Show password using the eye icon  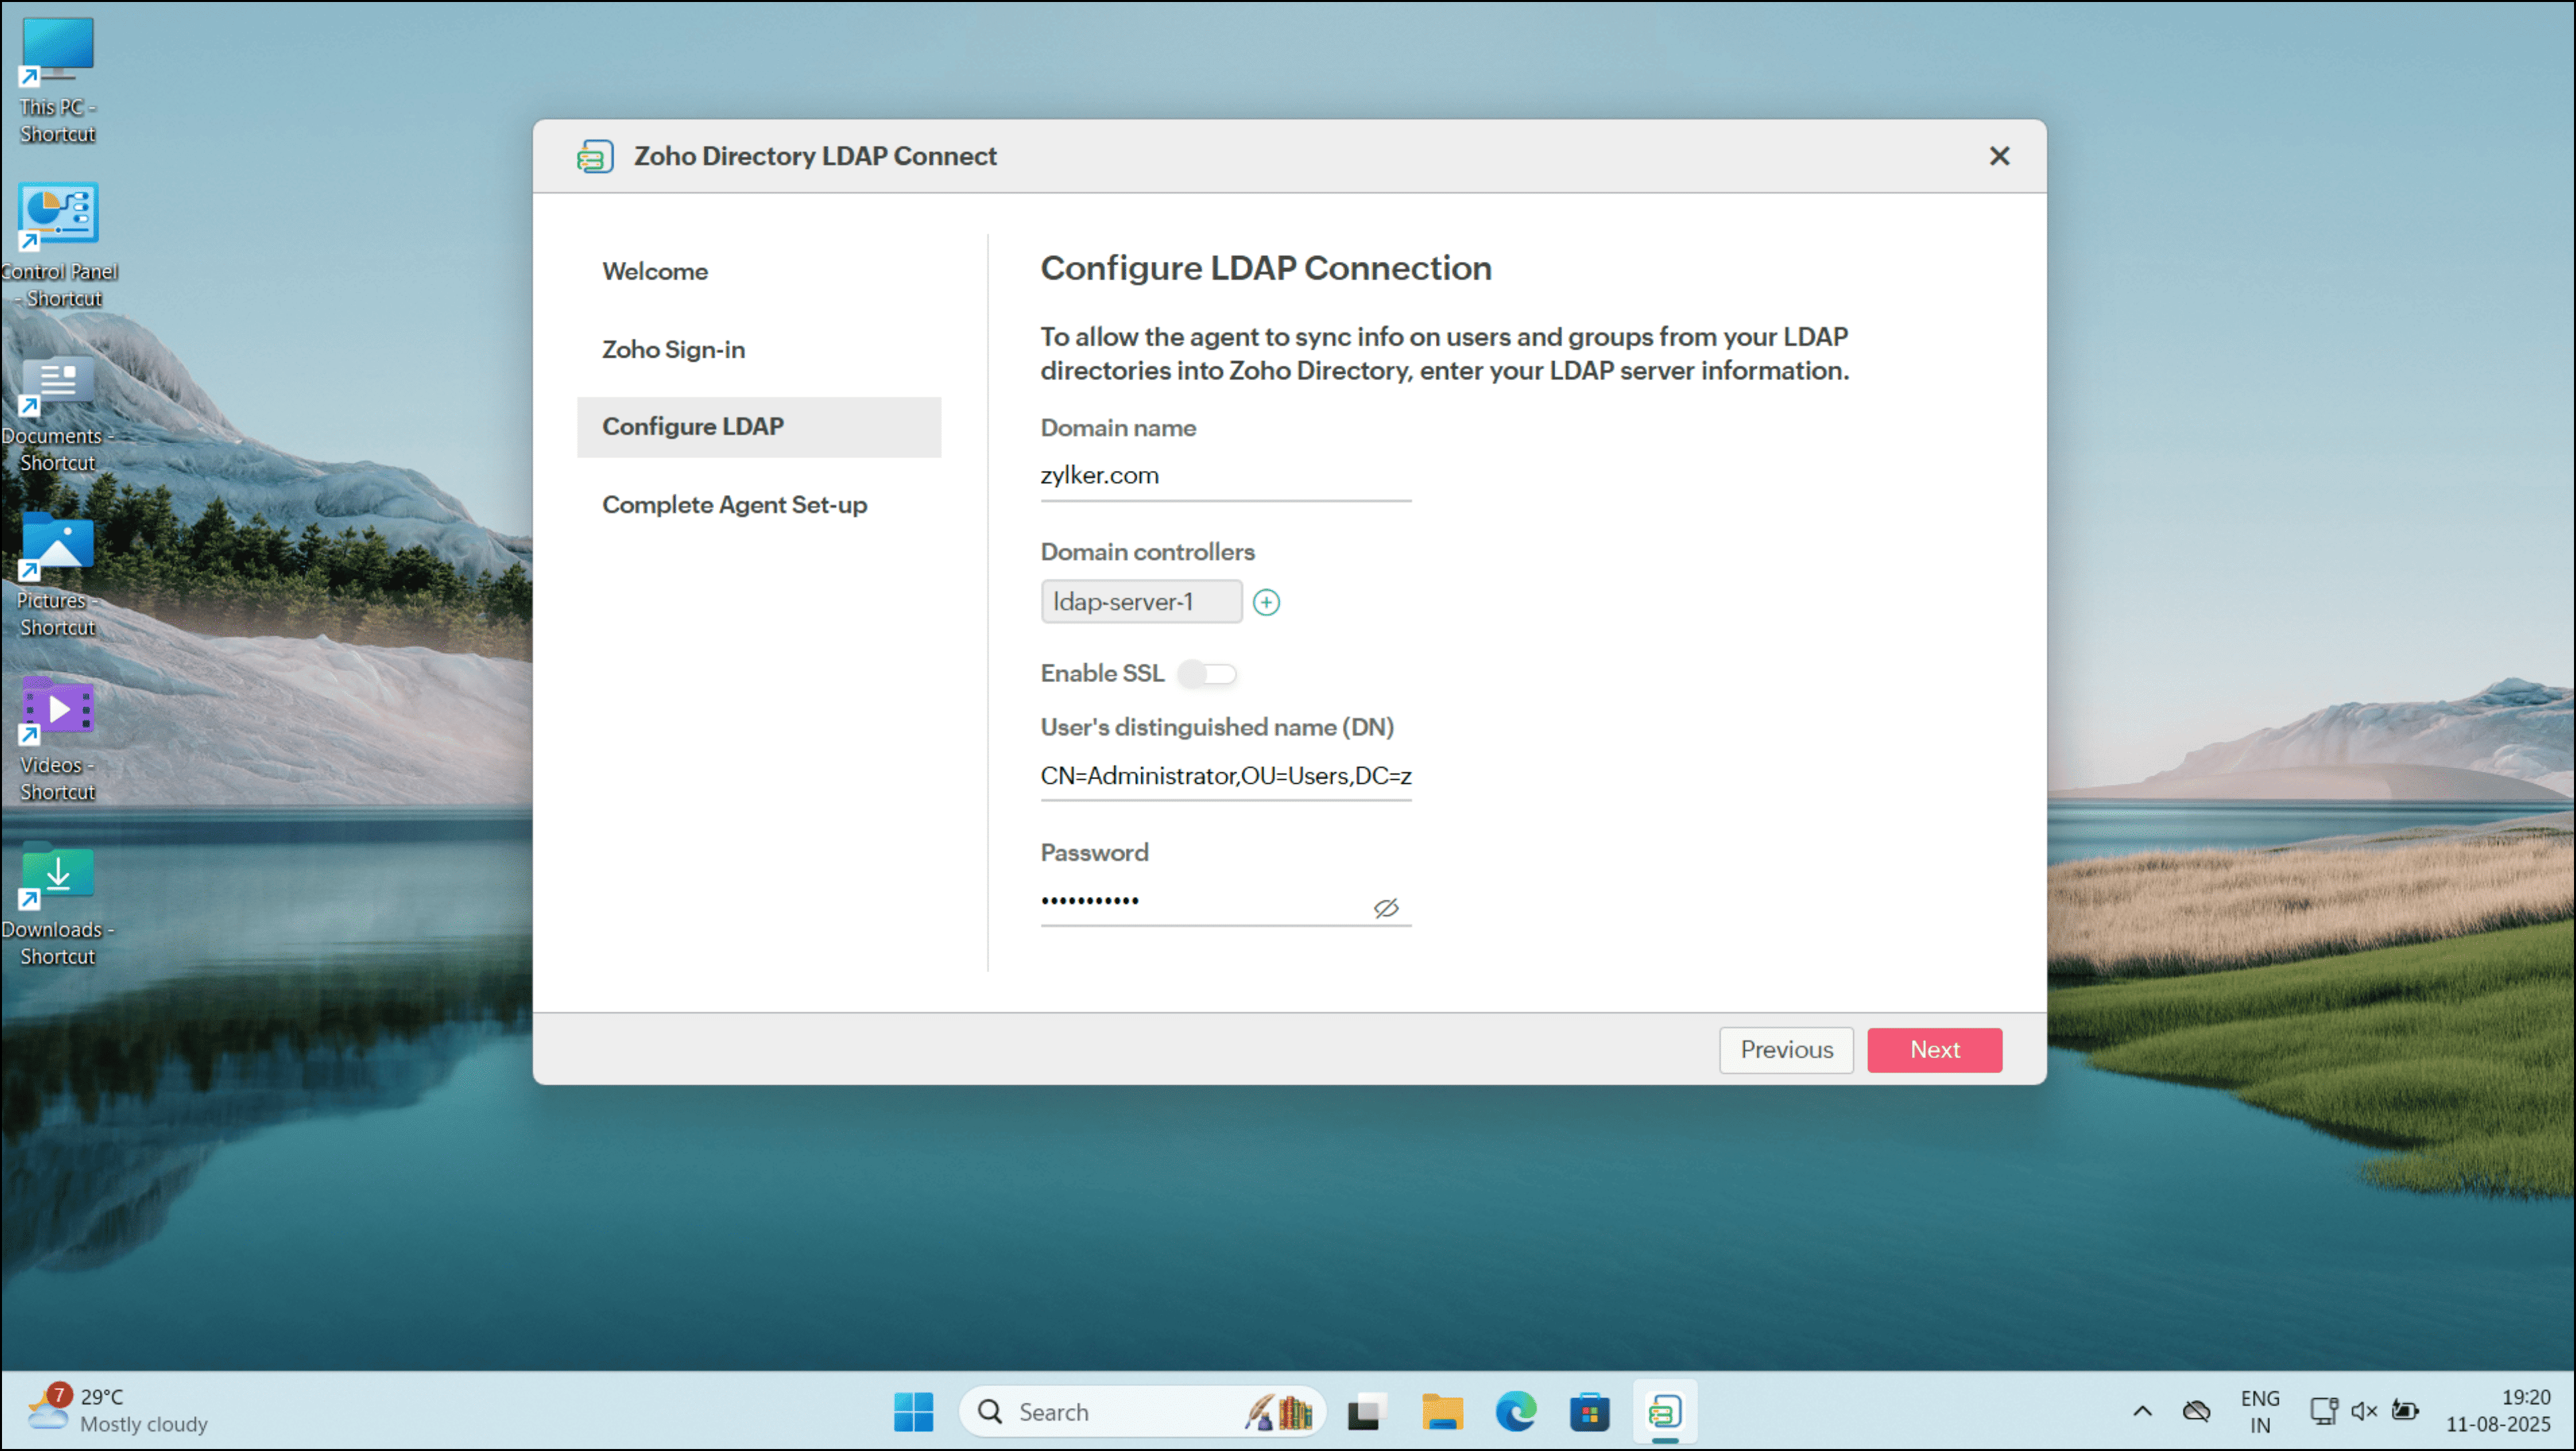point(1386,908)
